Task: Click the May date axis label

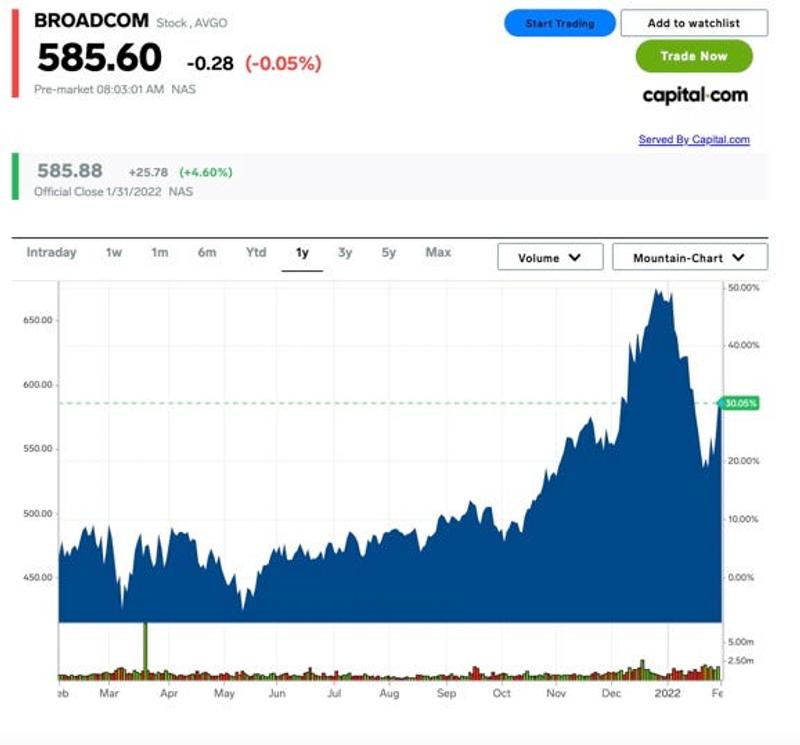Action: click(x=224, y=694)
